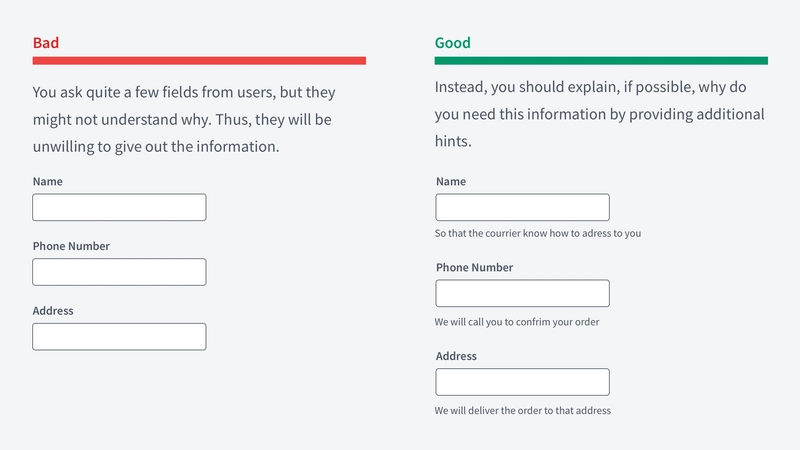Focus the Phone Number field in Bad form
Image resolution: width=800 pixels, height=450 pixels.
[119, 272]
